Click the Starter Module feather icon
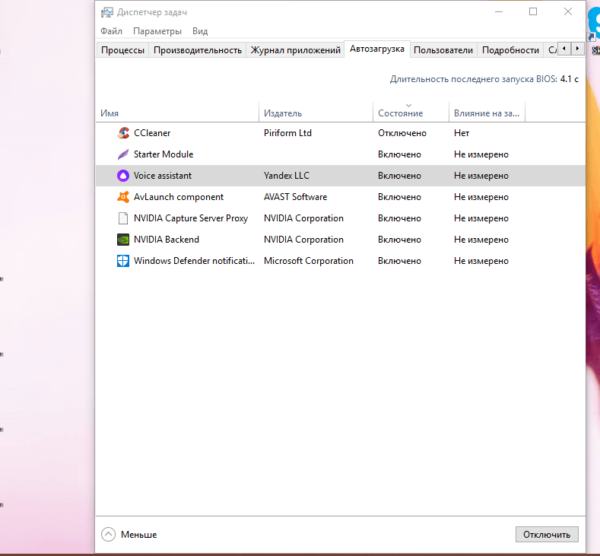This screenshot has width=600, height=556. 123,154
